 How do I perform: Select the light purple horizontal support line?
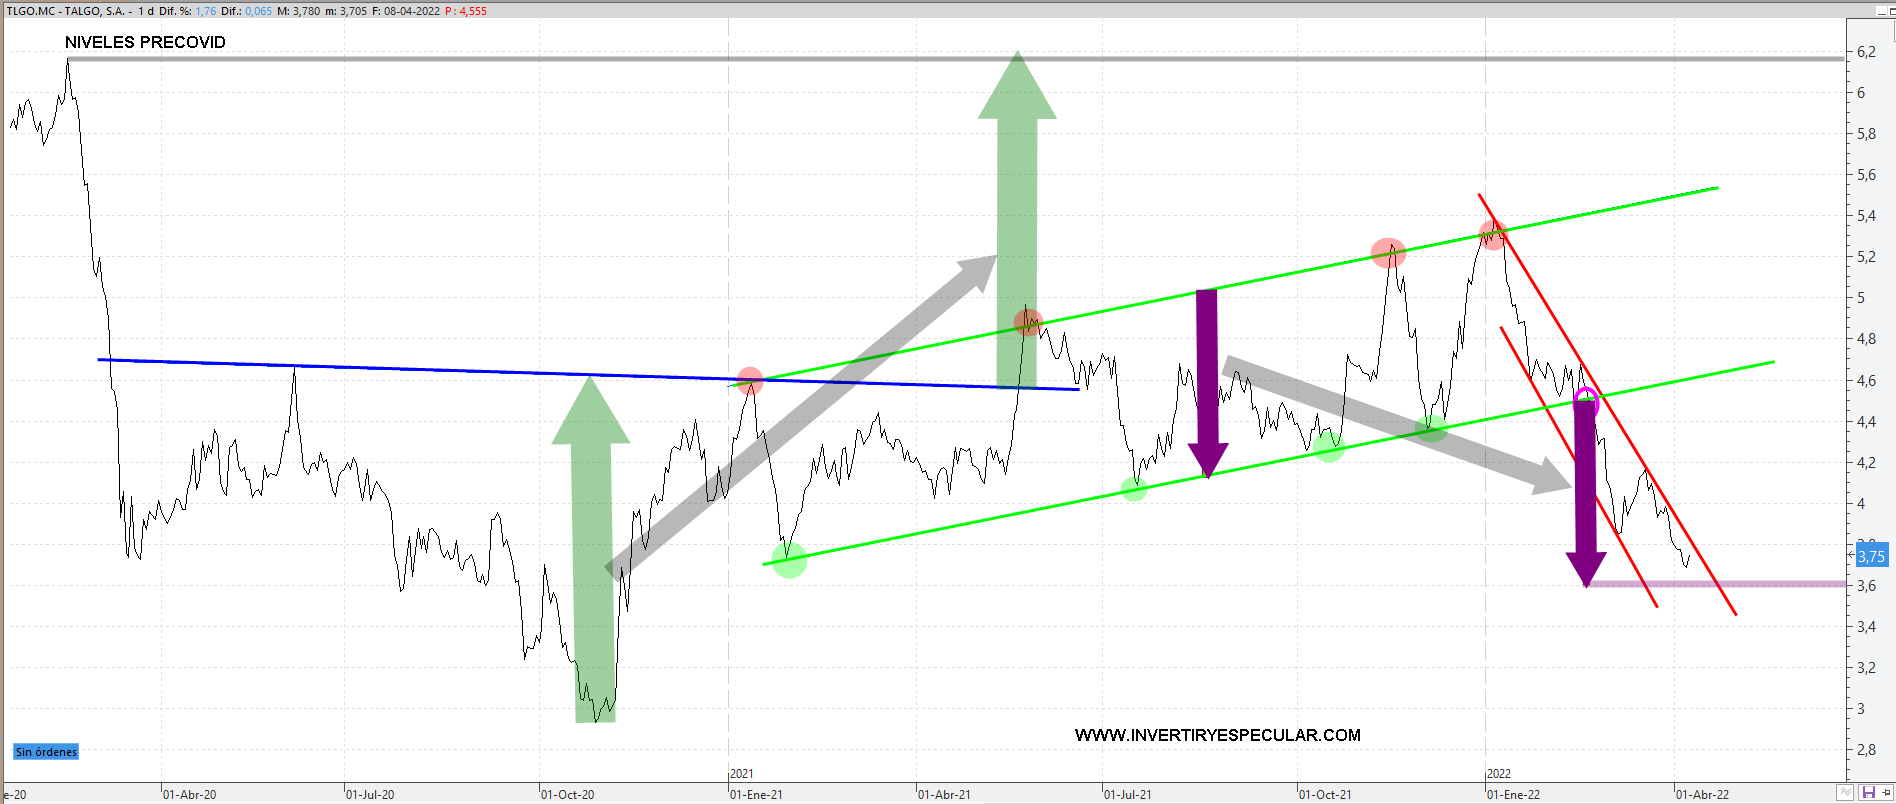coord(1720,584)
